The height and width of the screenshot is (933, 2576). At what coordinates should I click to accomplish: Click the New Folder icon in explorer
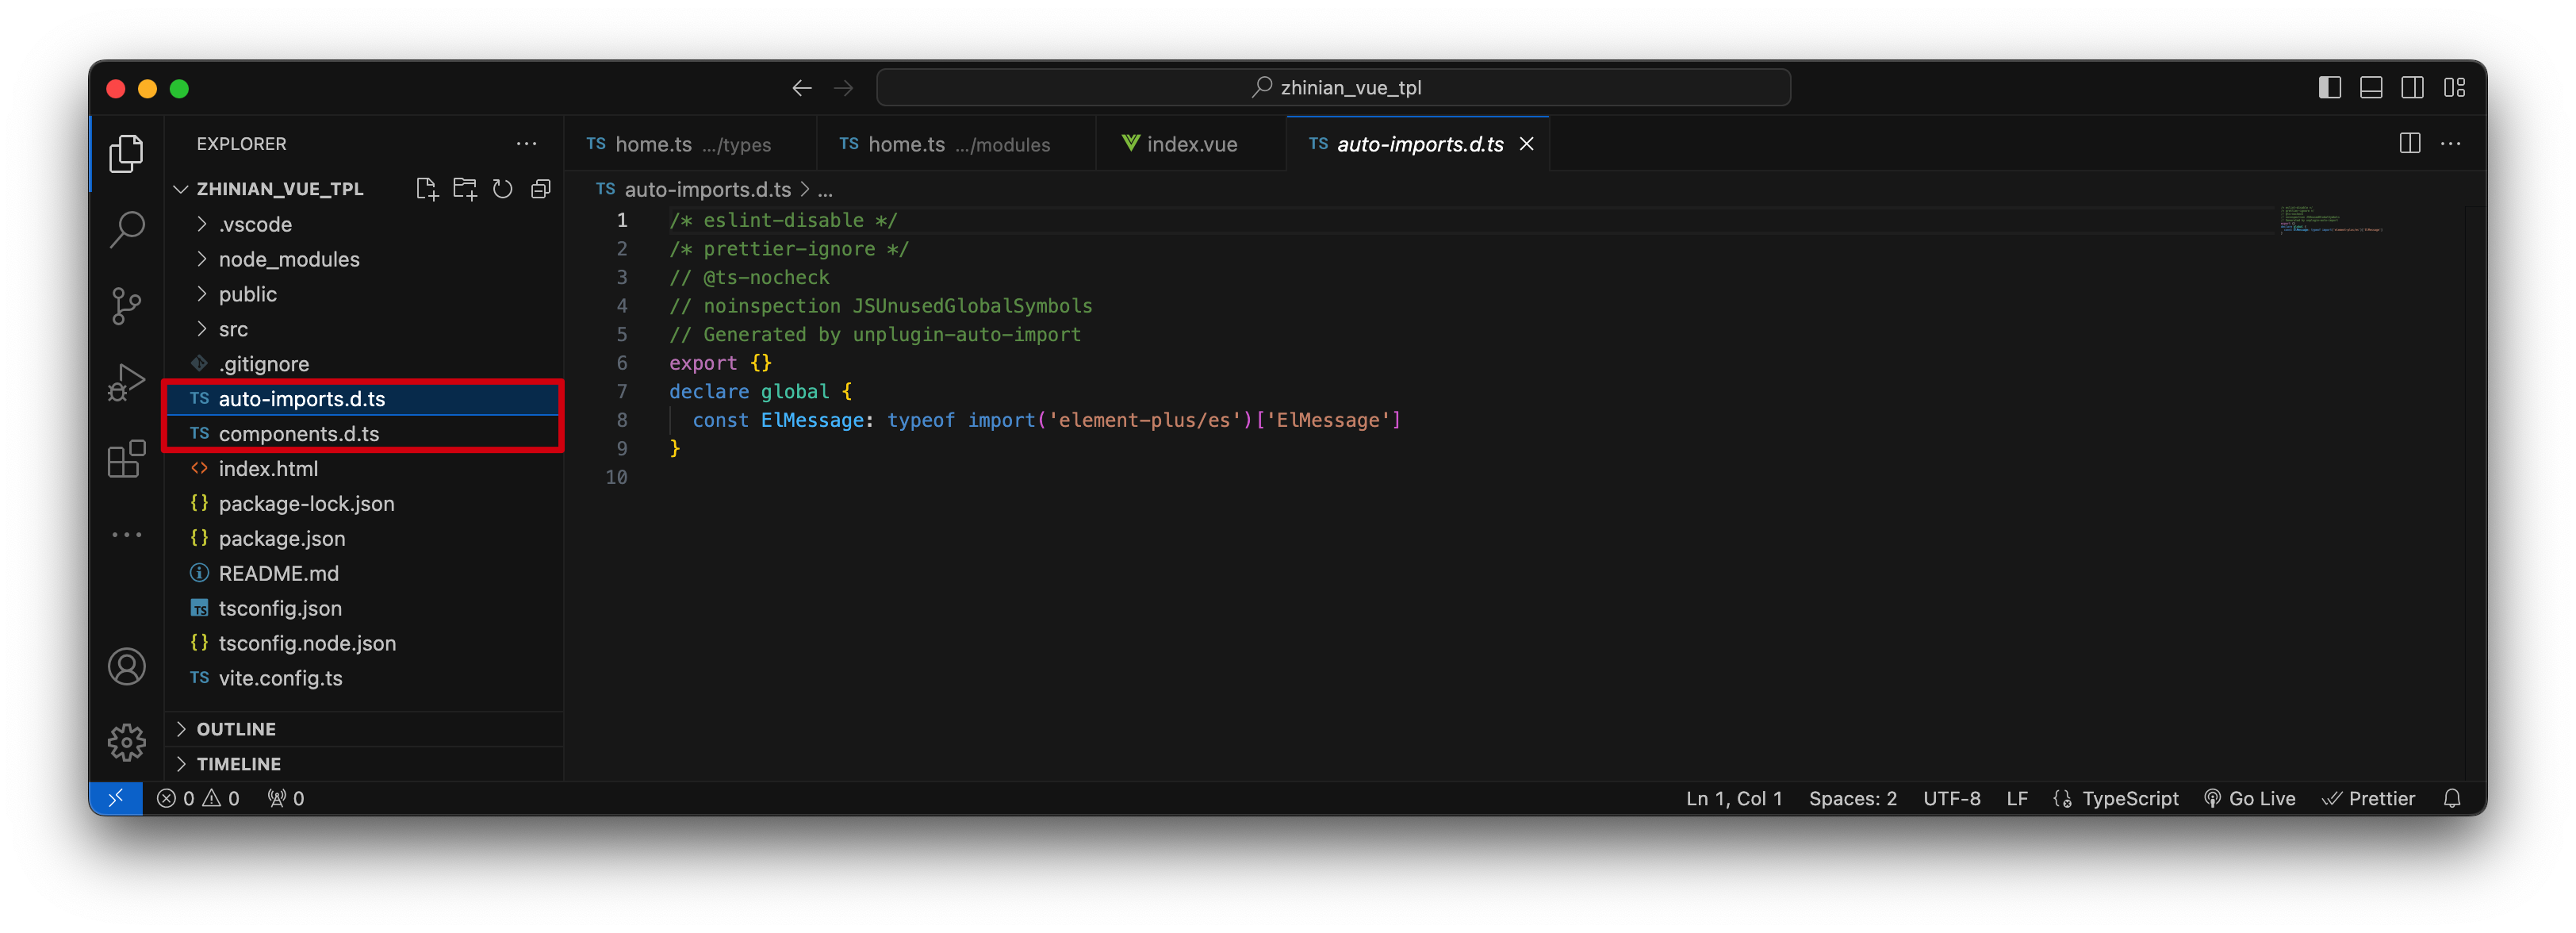pos(465,189)
